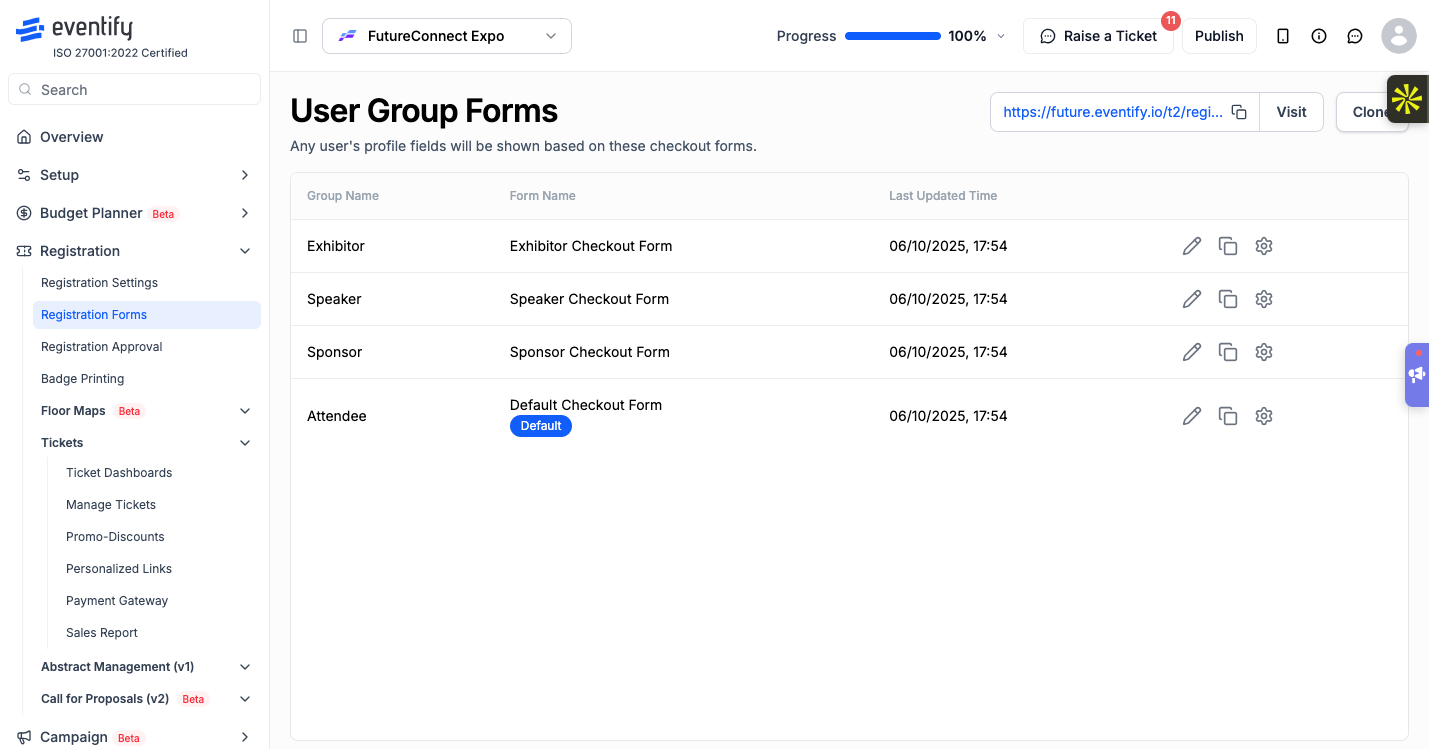The height and width of the screenshot is (749, 1429).
Task: Edit the Default Checkout Form
Action: pos(1192,416)
